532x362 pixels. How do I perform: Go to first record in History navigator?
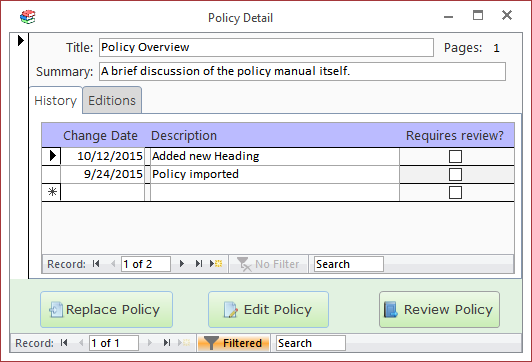click(x=96, y=264)
